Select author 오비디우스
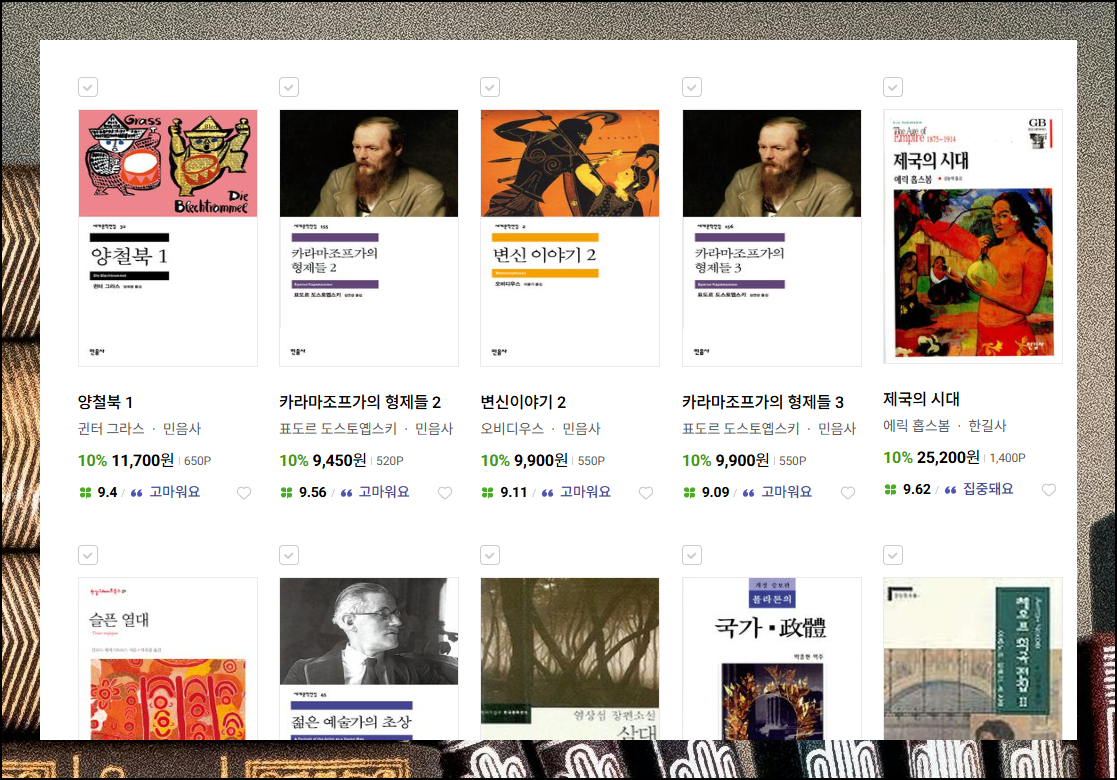Screen dimensions: 1117x780 pyautogui.click(x=512, y=429)
